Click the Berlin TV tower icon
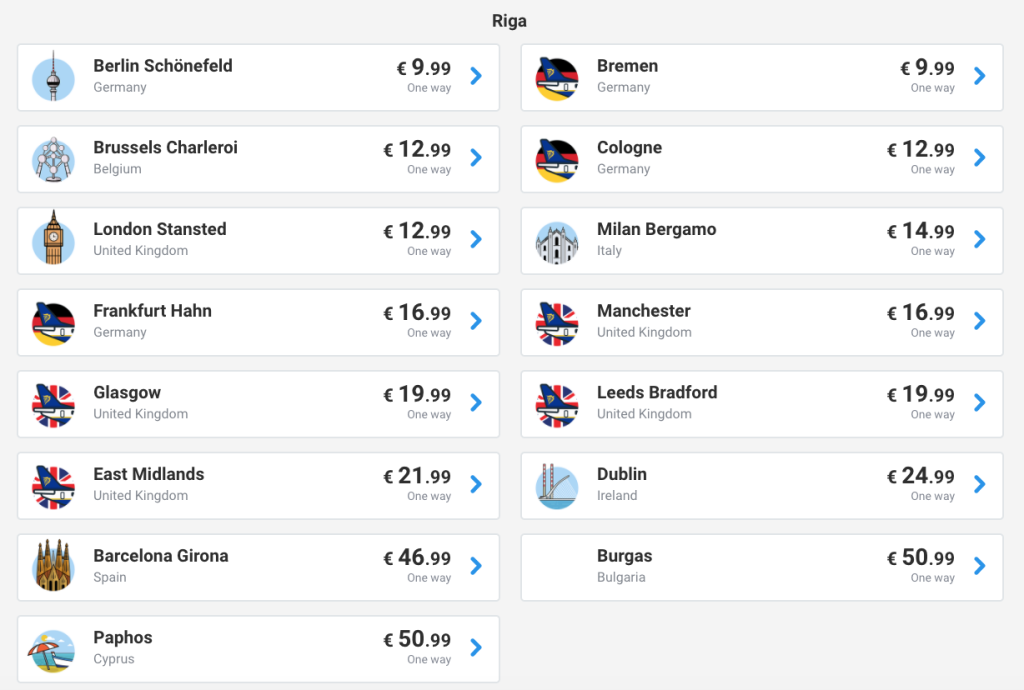Screen dimensions: 1024x690 (53, 77)
